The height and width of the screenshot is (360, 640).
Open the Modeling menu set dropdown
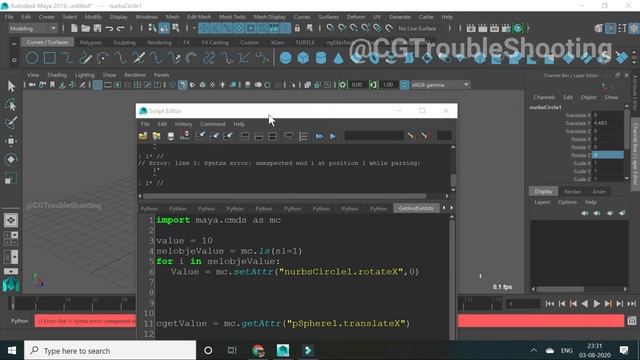pos(33,28)
